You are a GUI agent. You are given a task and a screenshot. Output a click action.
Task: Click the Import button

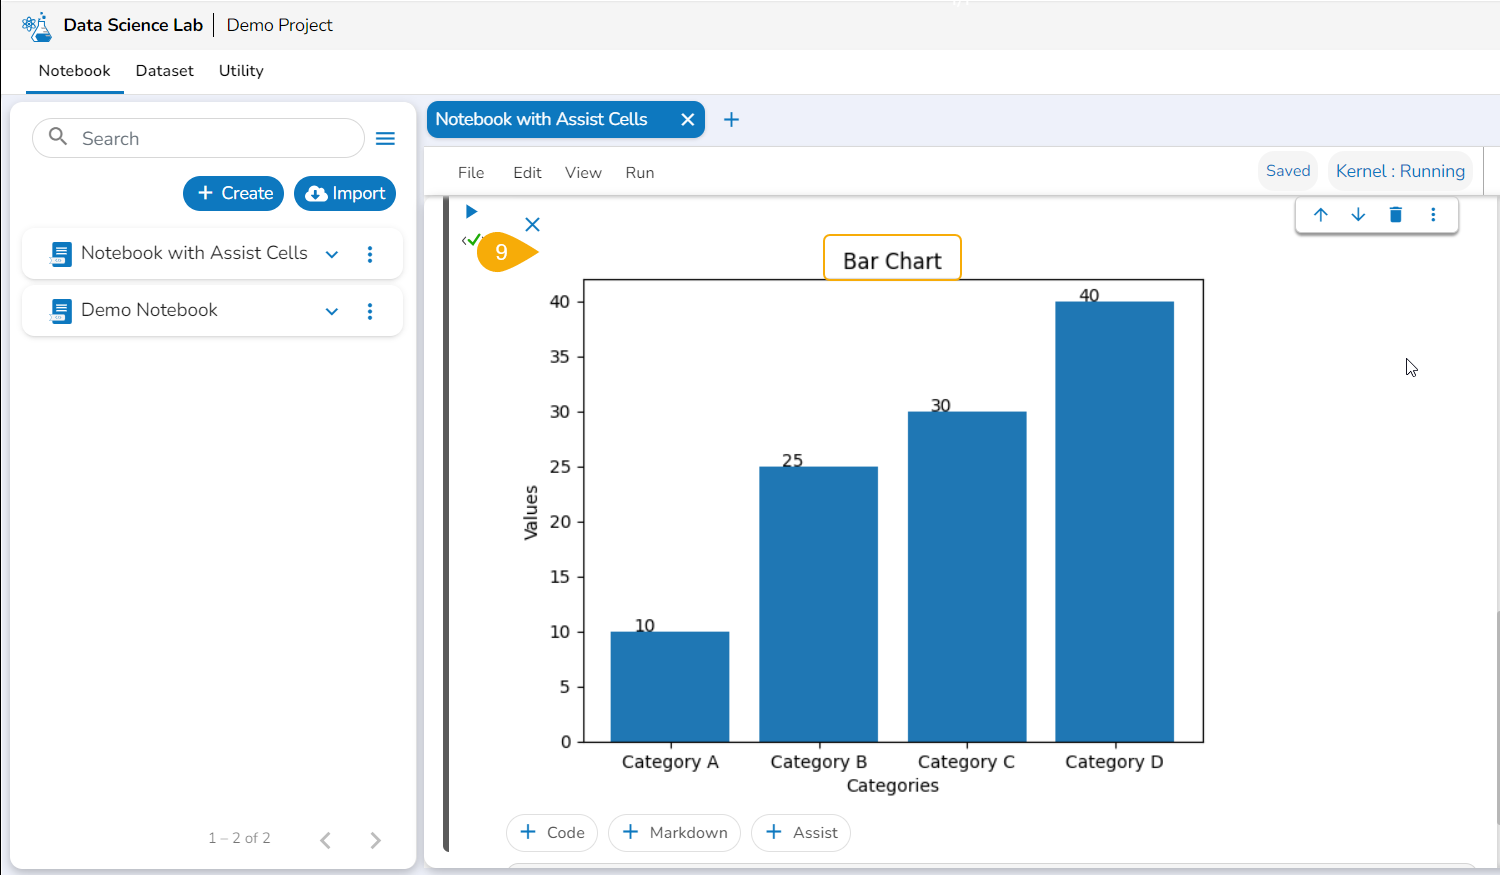coord(345,194)
